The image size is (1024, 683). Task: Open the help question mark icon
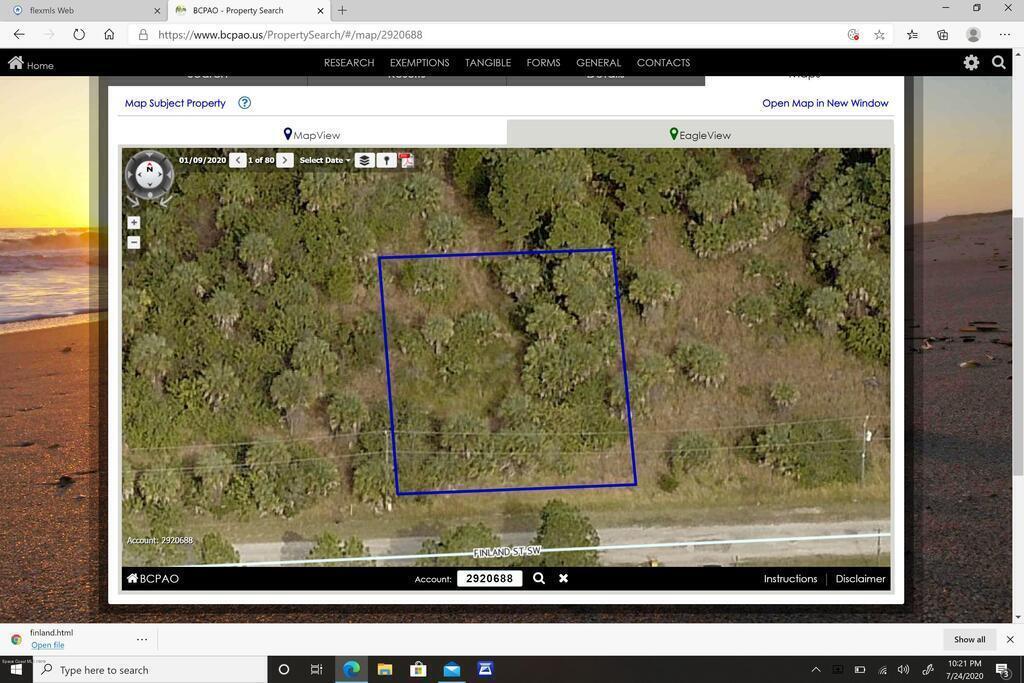244,103
